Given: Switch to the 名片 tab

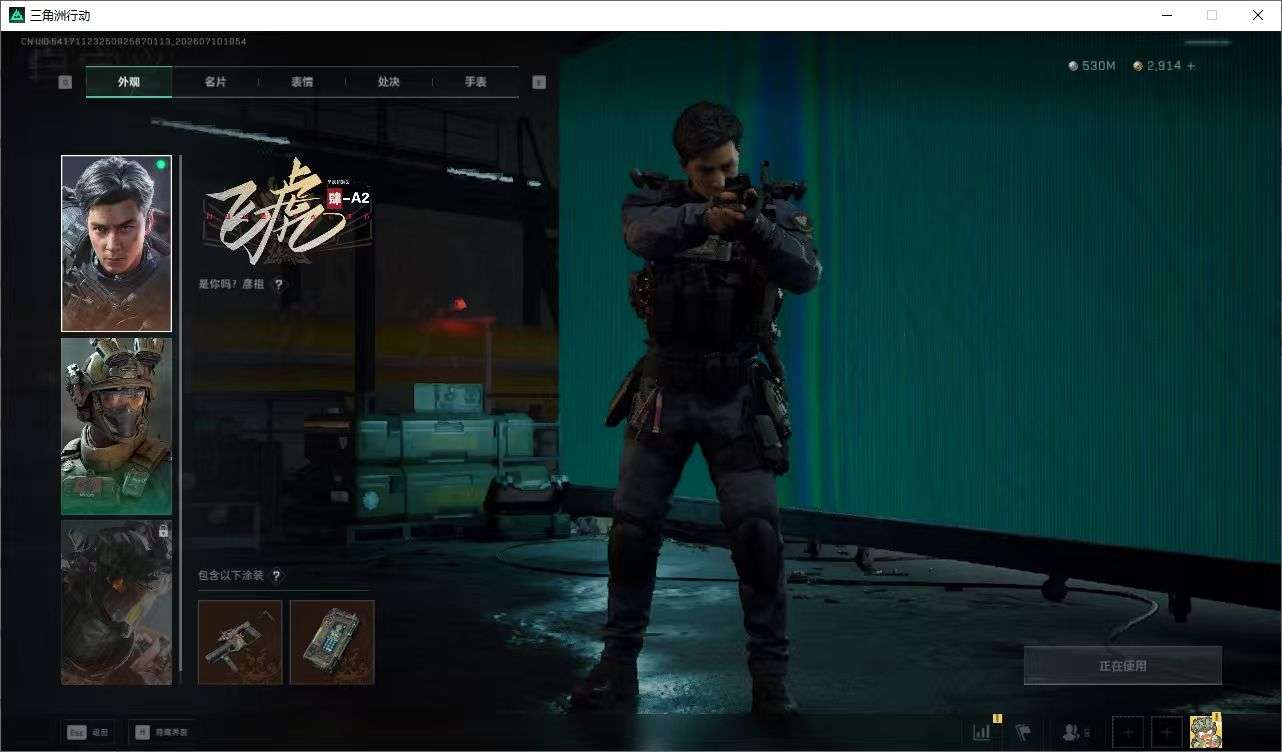Looking at the screenshot, I should click(215, 82).
